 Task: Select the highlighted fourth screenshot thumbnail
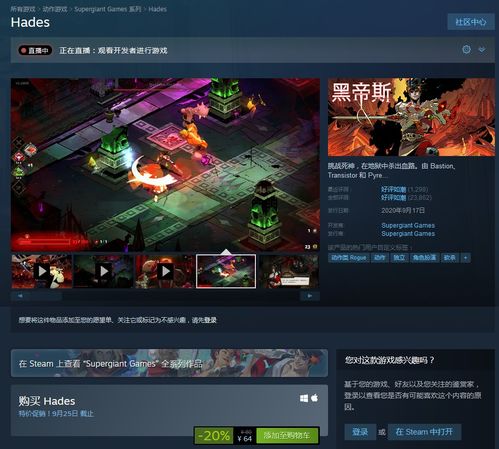pos(226,271)
